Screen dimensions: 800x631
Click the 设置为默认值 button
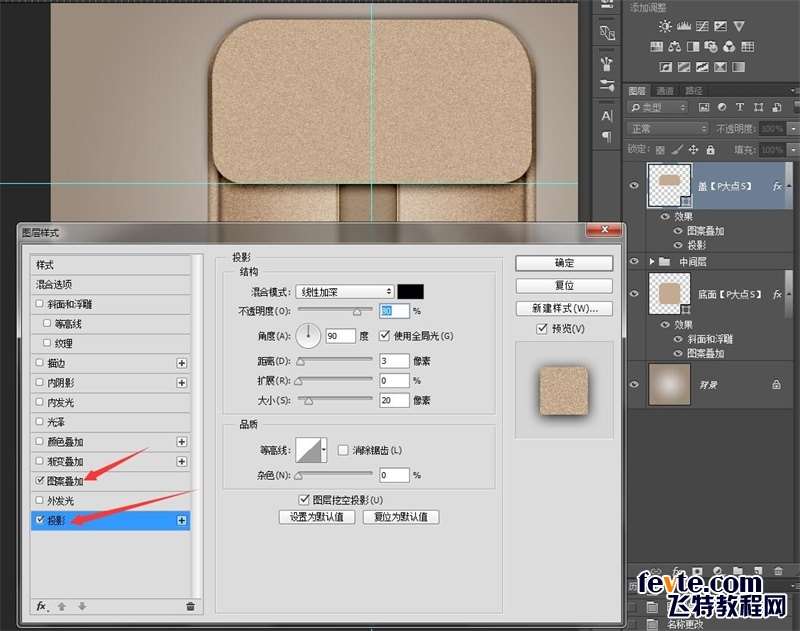point(316,517)
